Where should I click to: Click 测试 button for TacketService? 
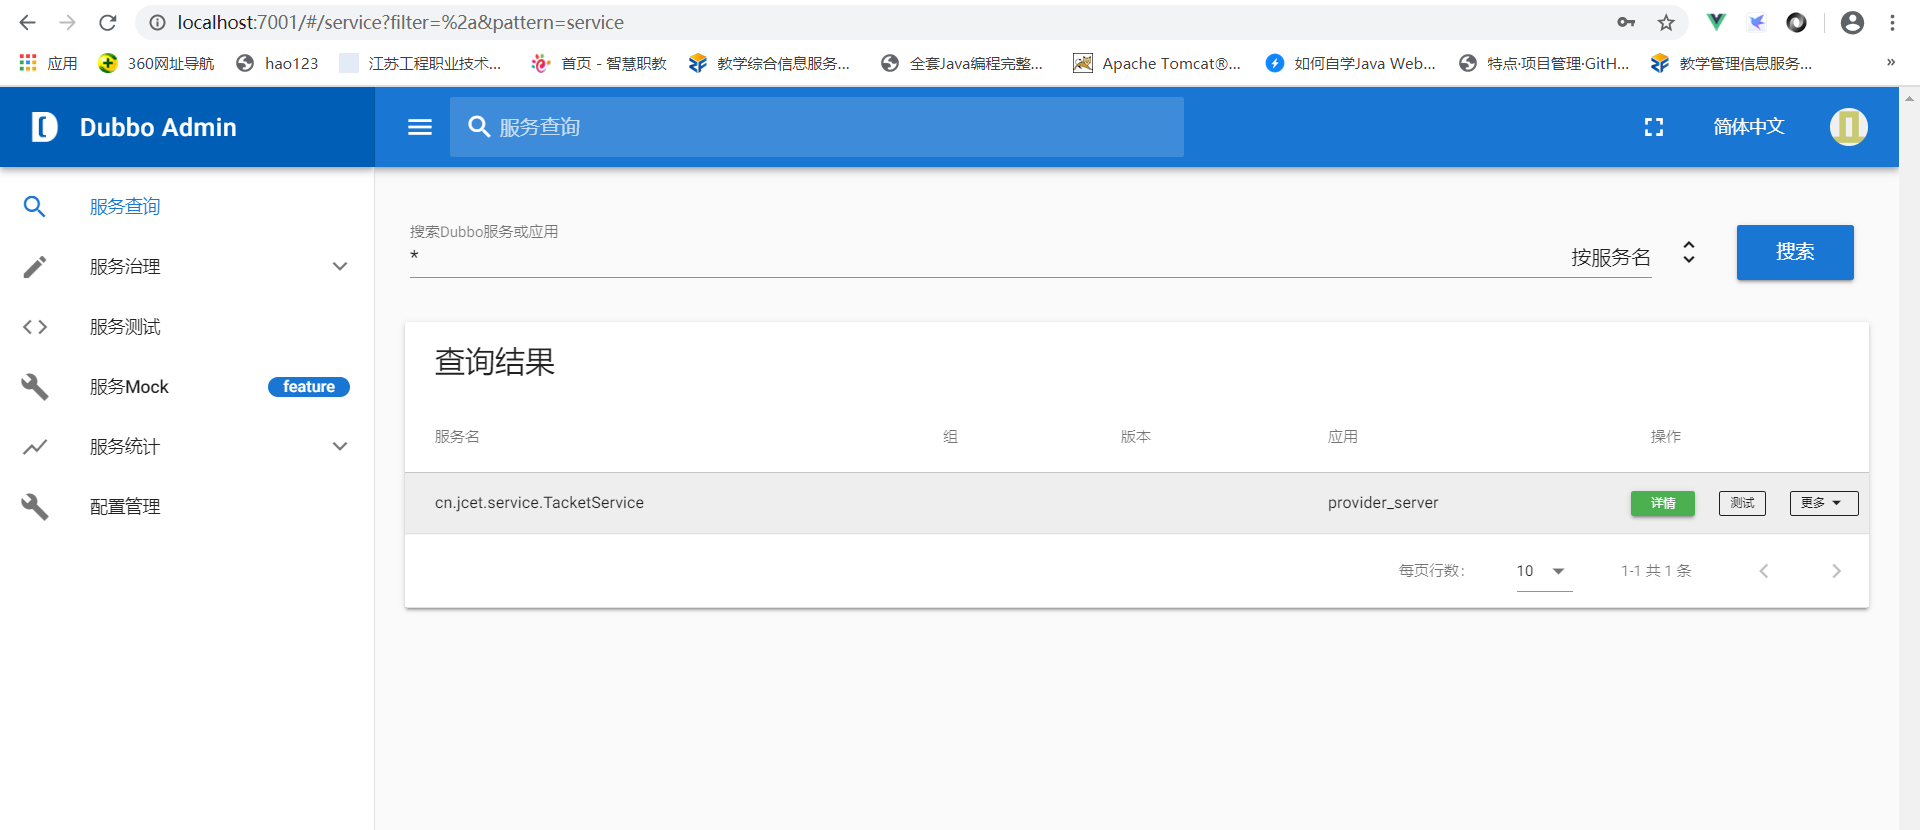(x=1742, y=503)
